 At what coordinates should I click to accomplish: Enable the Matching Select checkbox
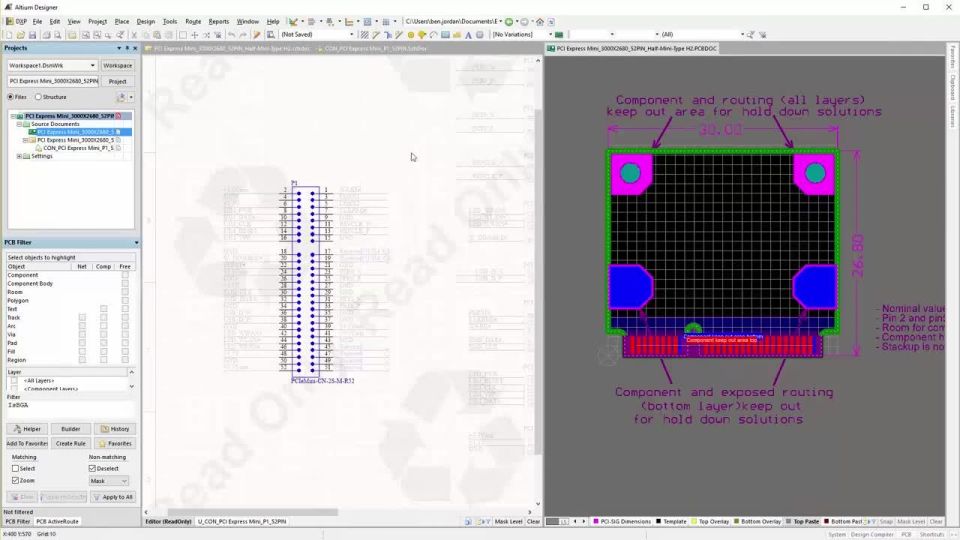point(15,468)
